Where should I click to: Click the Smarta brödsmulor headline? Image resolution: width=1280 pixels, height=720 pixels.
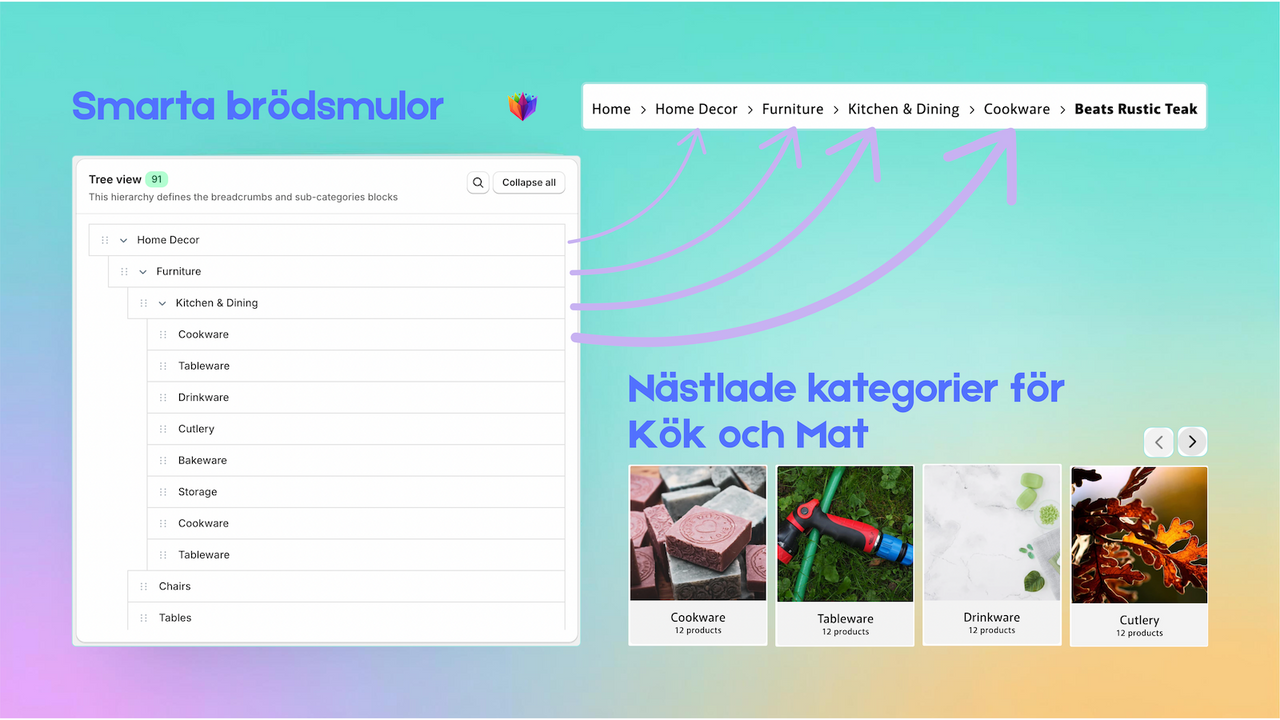pyautogui.click(x=257, y=106)
